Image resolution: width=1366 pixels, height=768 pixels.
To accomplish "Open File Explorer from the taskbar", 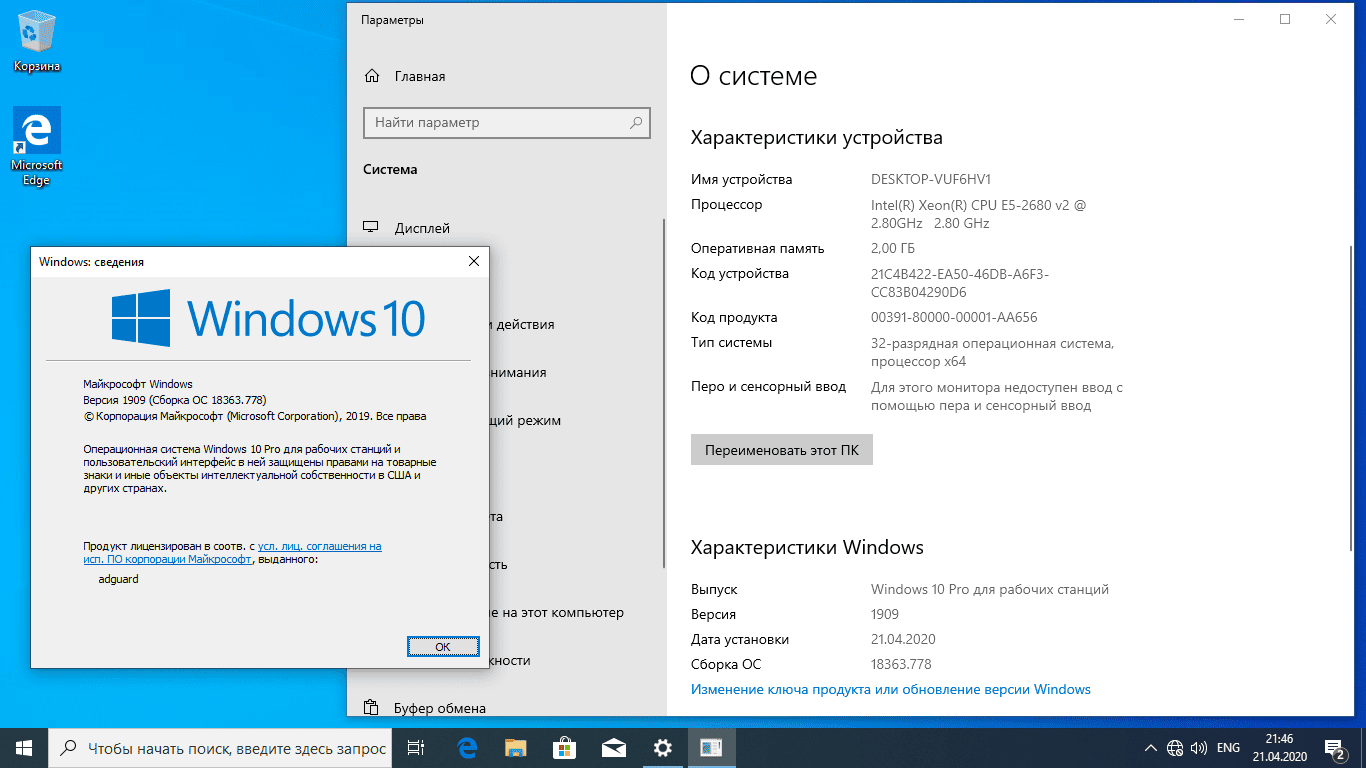I will click(515, 747).
